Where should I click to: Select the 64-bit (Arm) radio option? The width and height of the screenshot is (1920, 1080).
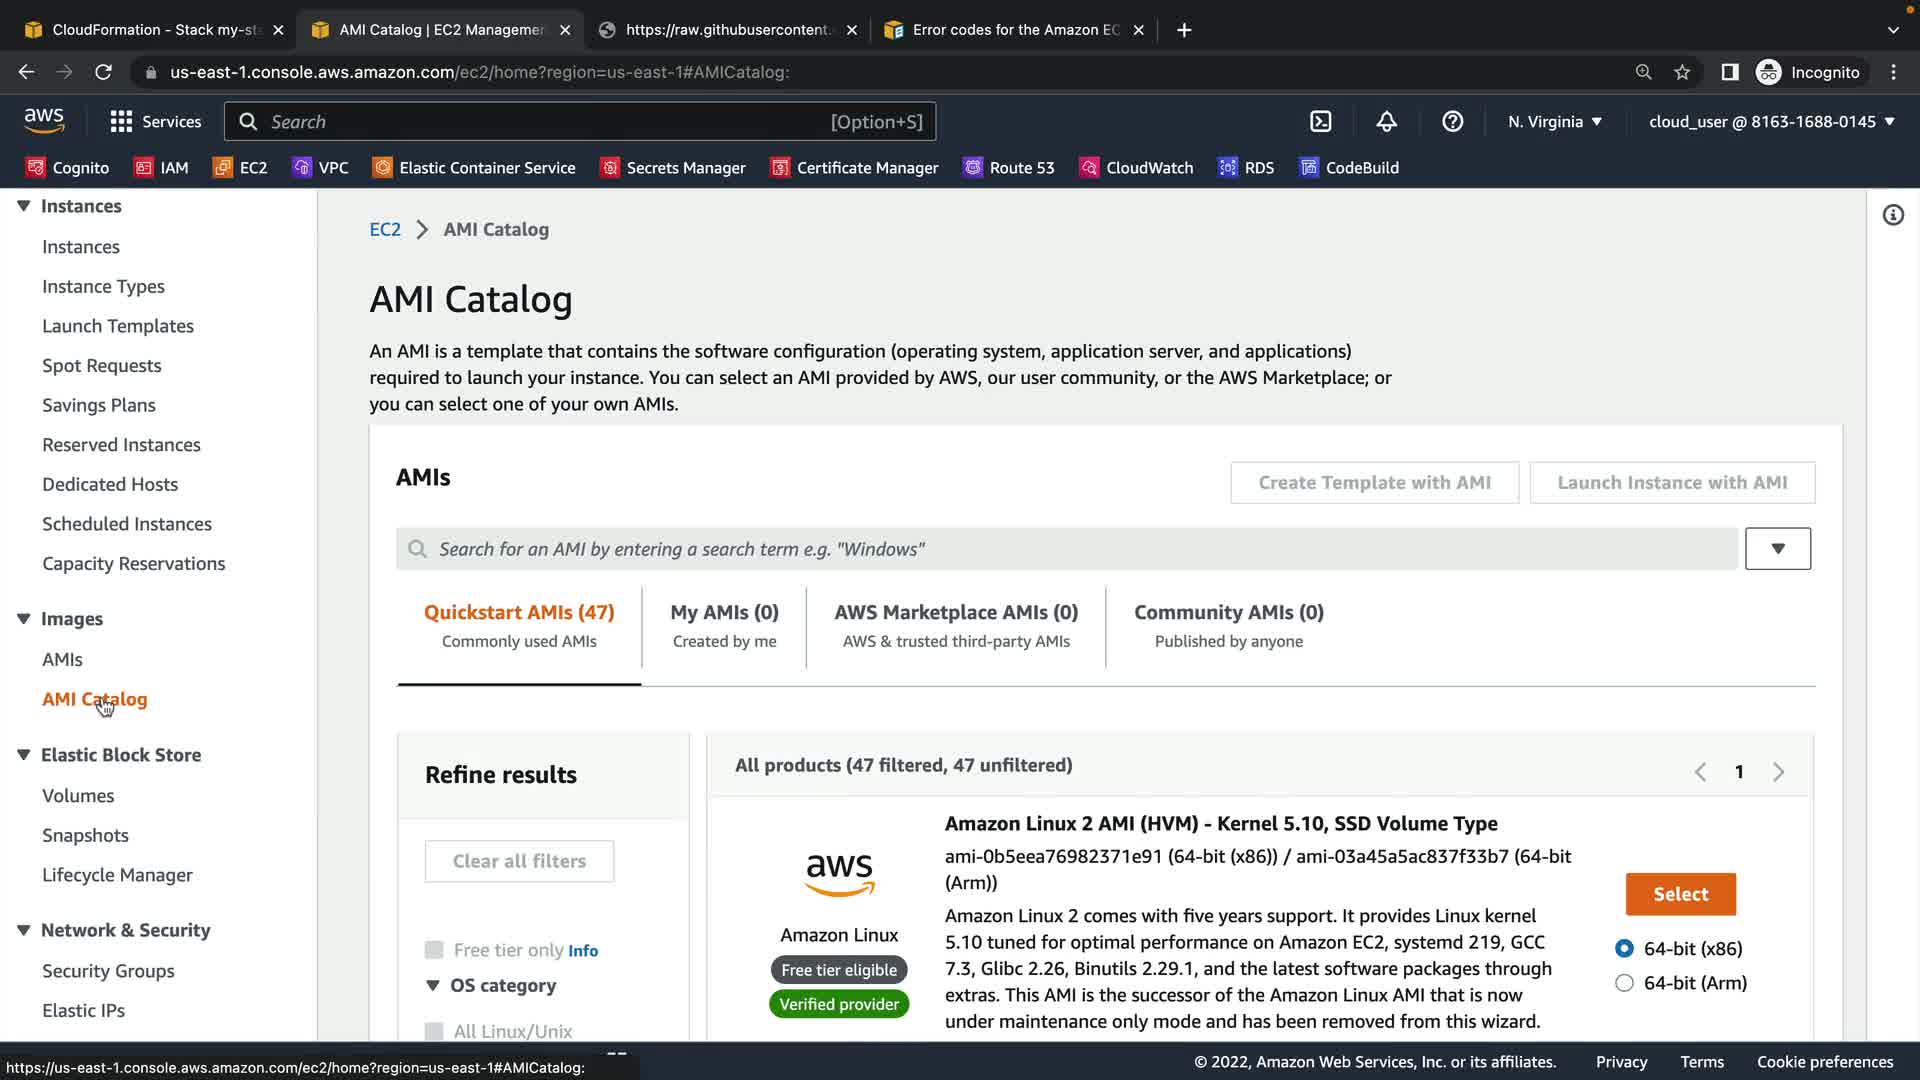tap(1624, 983)
